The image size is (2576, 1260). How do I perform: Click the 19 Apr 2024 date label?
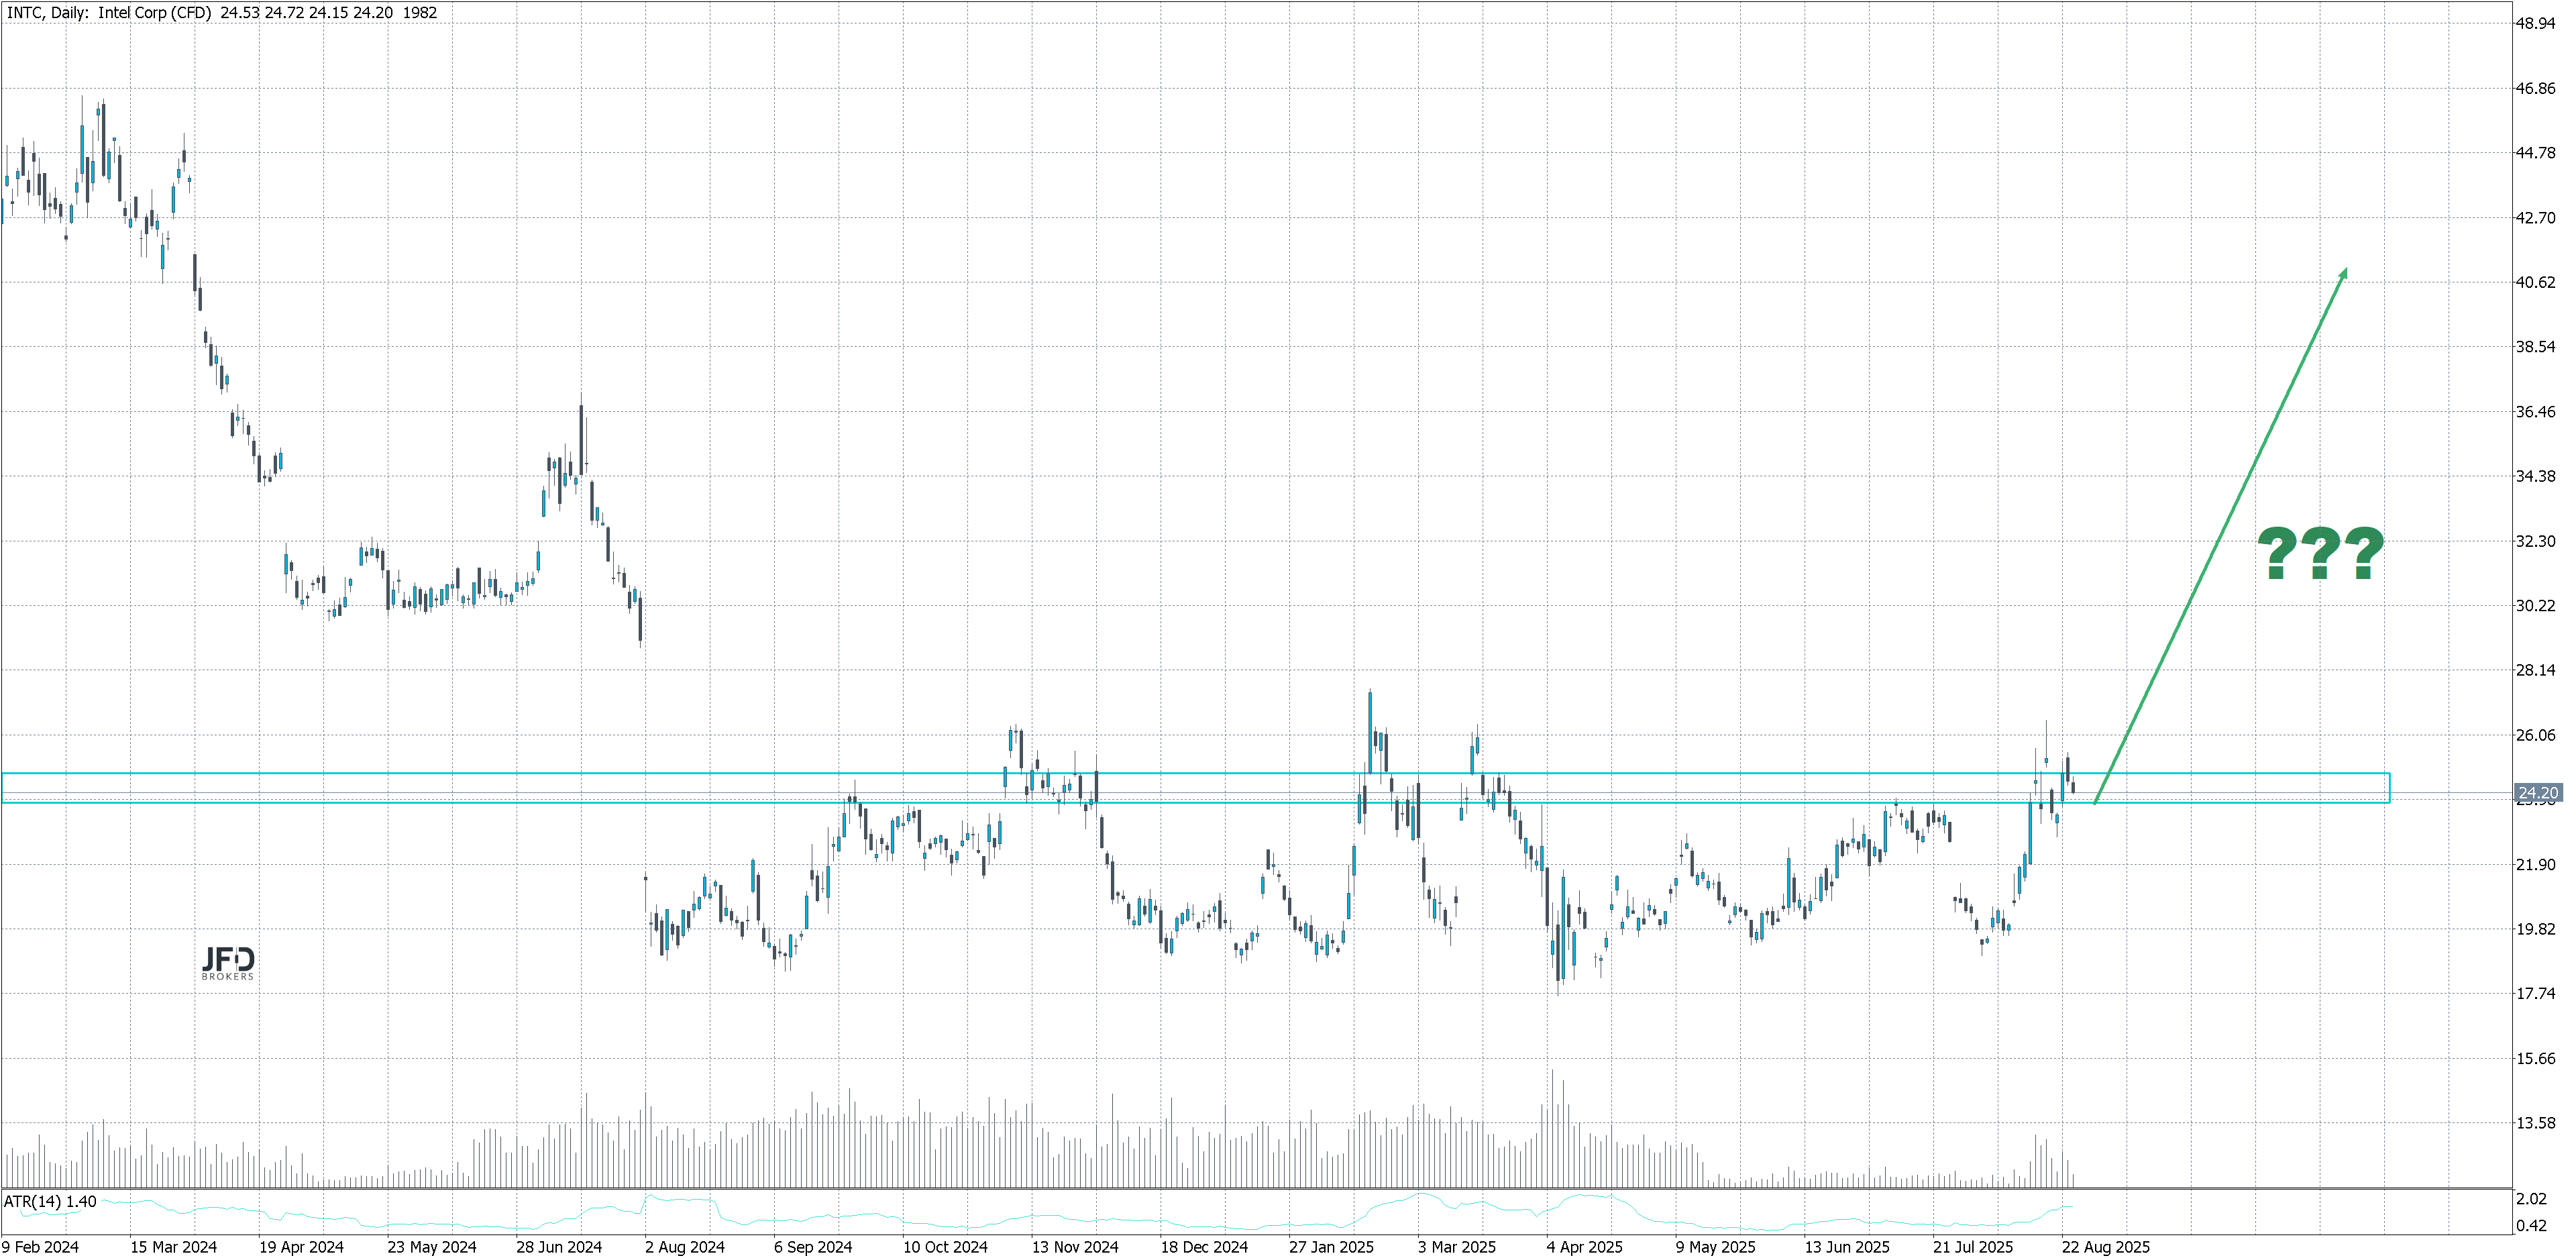point(301,1247)
